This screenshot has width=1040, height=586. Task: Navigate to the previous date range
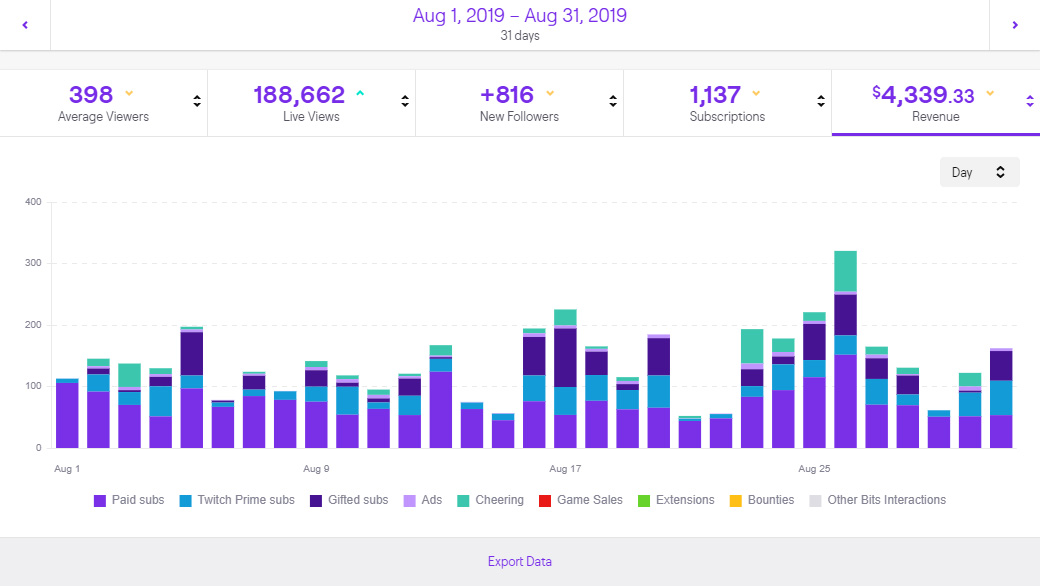click(23, 25)
